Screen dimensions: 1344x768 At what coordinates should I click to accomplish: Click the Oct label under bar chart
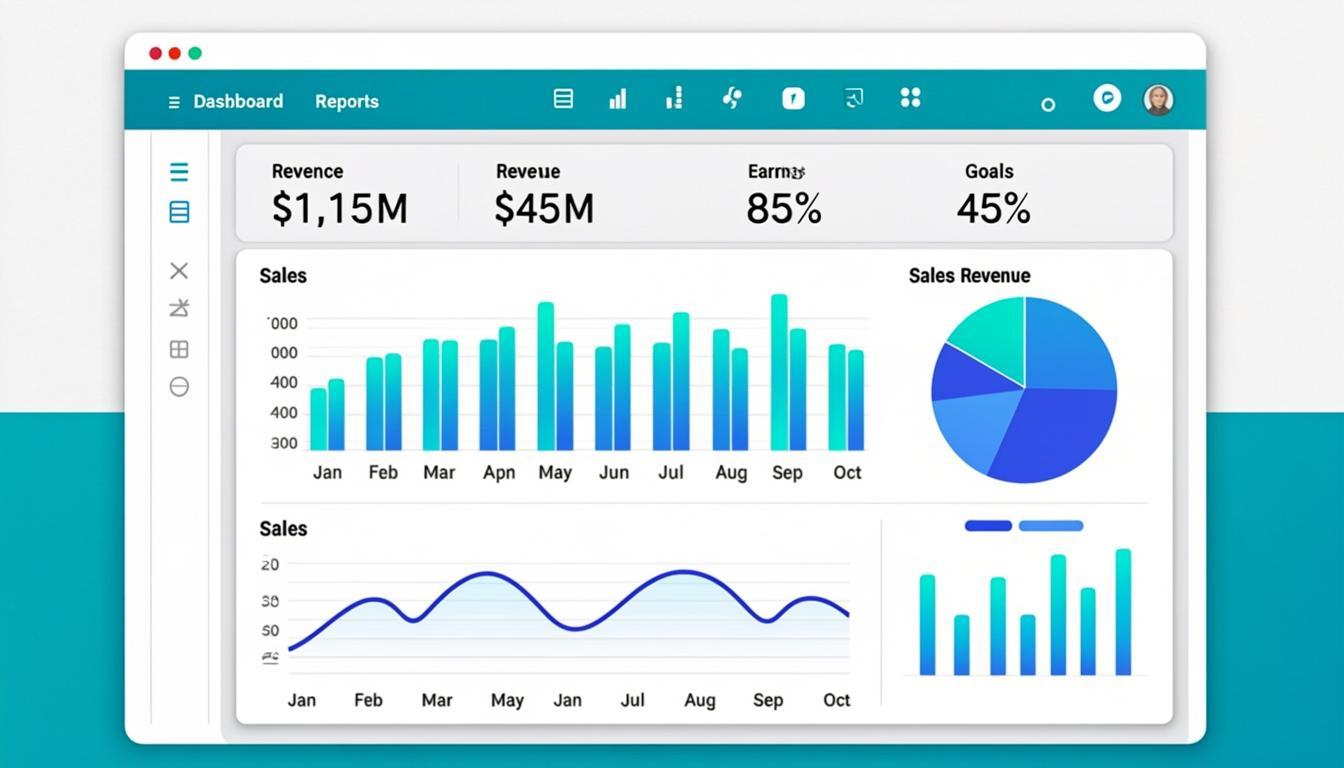coord(847,473)
